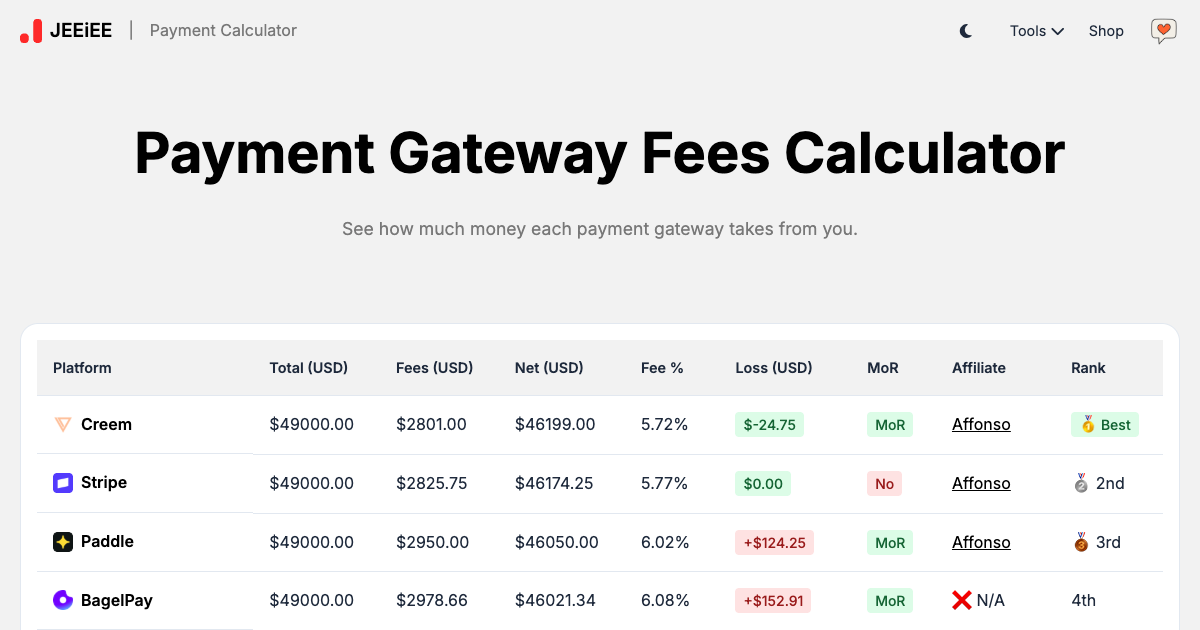The image size is (1200, 630).
Task: Click the bronze medal 3rd rank icon
Action: point(1081,542)
